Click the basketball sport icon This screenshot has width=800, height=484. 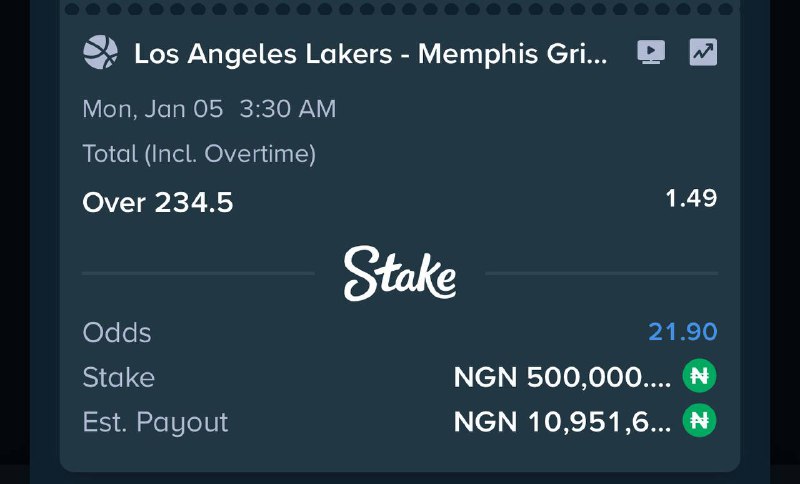[100, 52]
